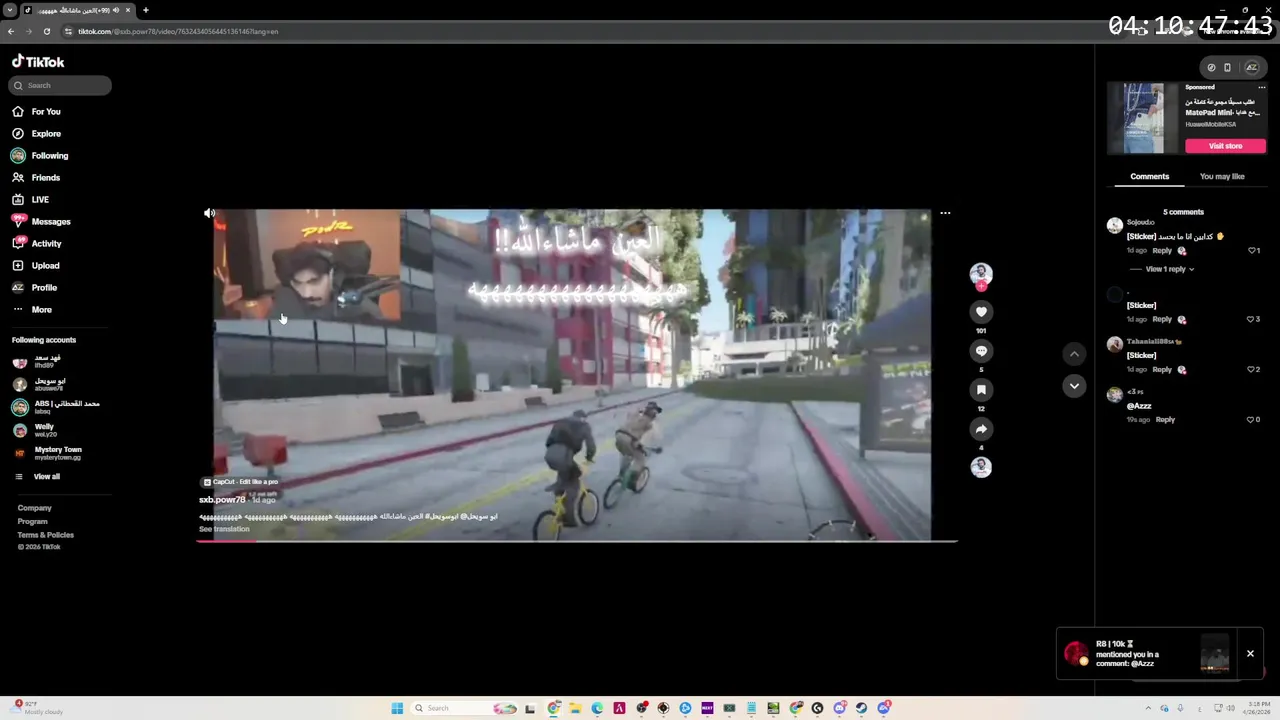Open the For You feed
The height and width of the screenshot is (720, 1280).
click(x=37, y=111)
